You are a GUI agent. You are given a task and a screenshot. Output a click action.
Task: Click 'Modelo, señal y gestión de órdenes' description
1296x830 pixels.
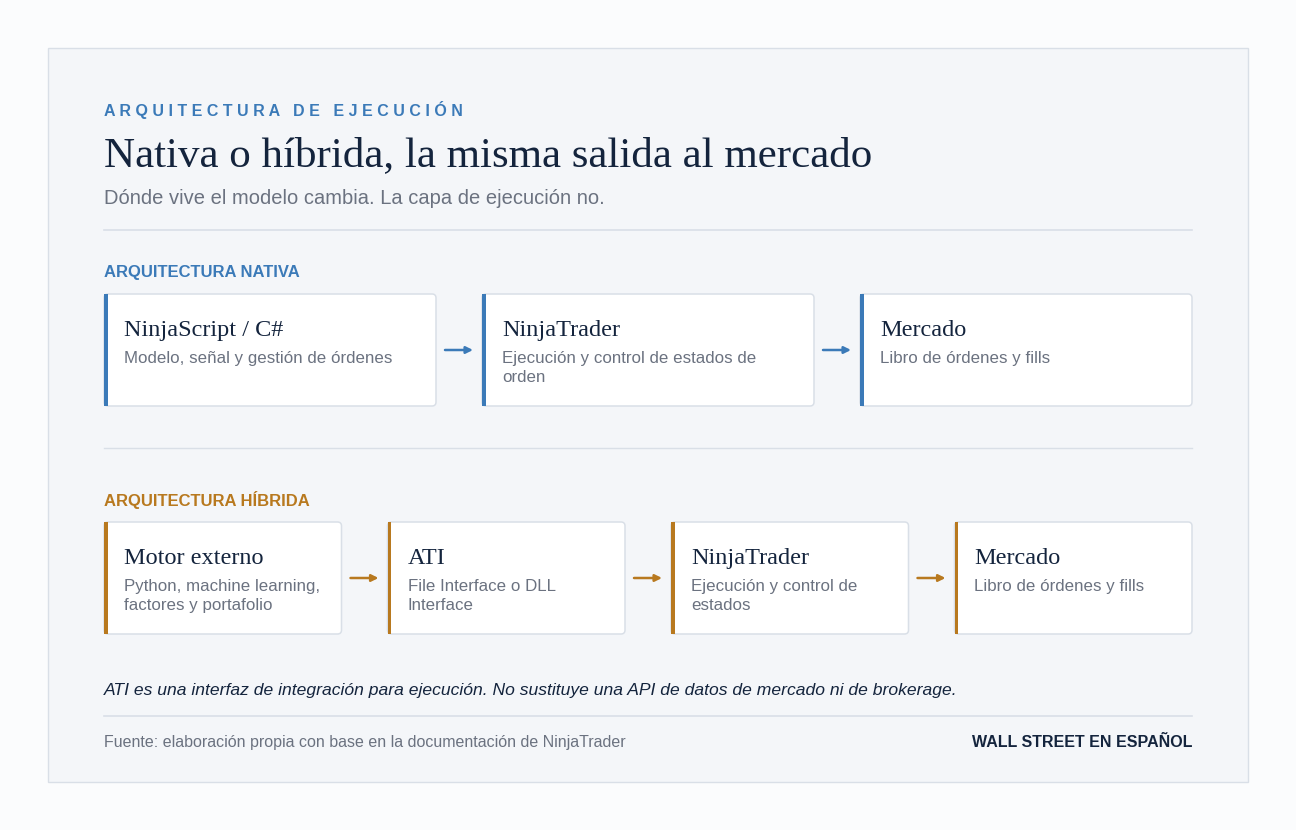[258, 358]
